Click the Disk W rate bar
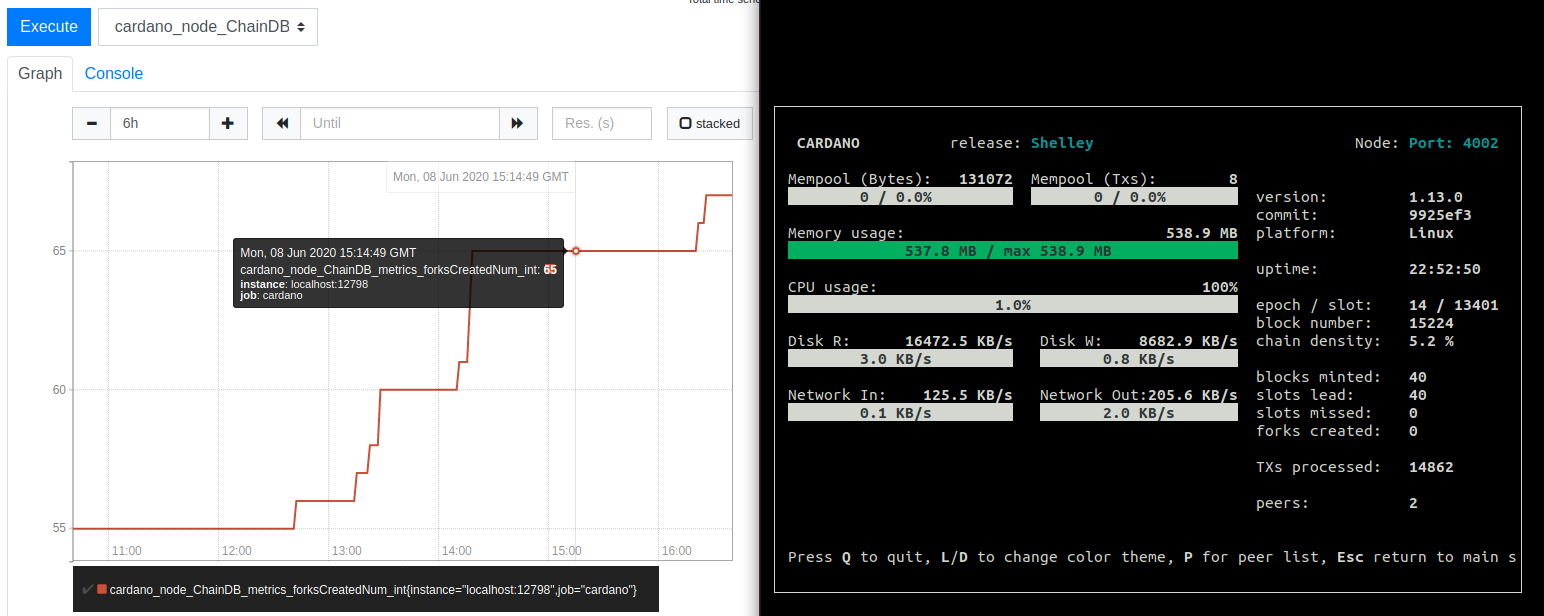This screenshot has width=1544, height=616. (x=1138, y=359)
